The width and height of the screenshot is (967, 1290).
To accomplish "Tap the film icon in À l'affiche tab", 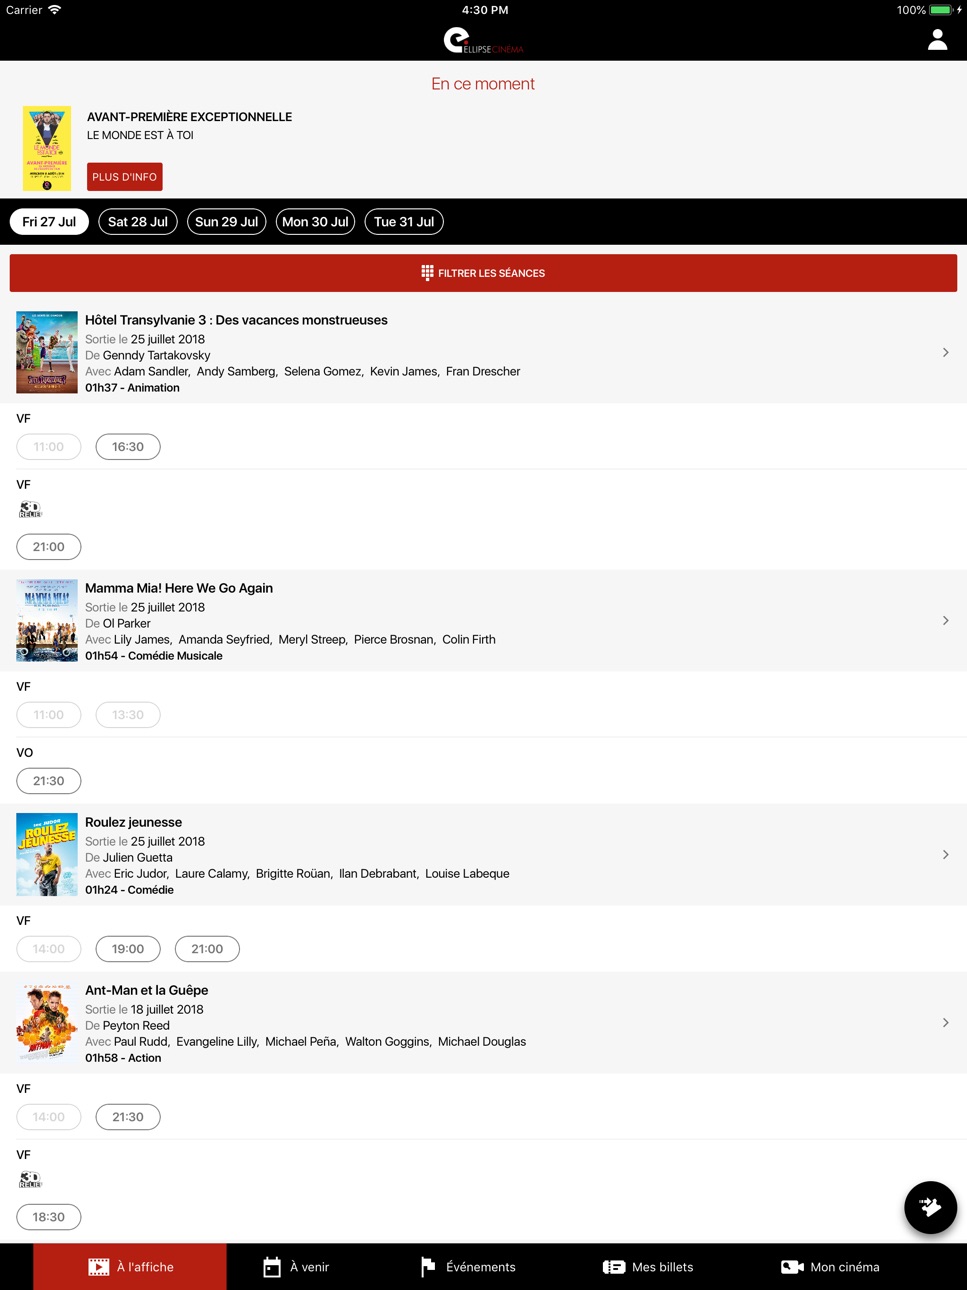I will point(98,1267).
